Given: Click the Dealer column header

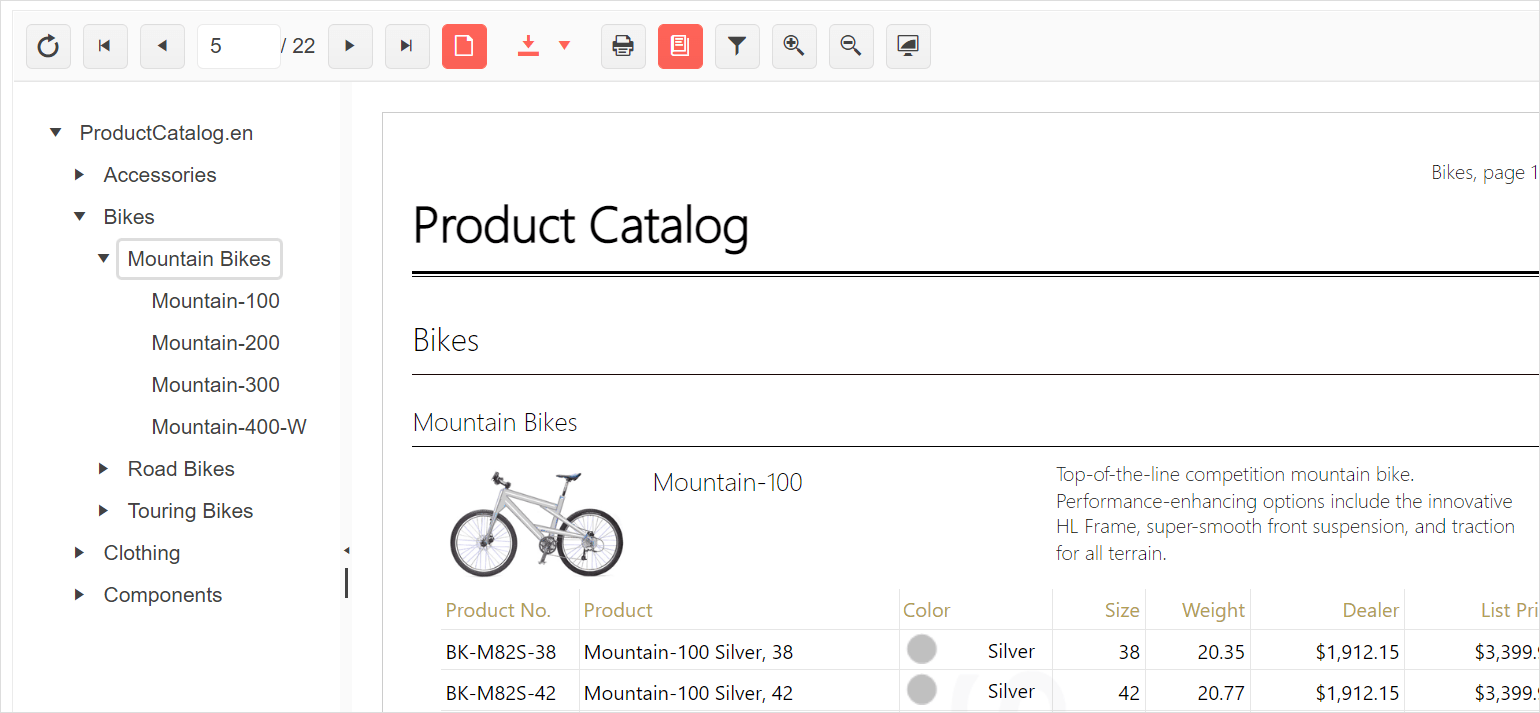Looking at the screenshot, I should pos(1371,610).
